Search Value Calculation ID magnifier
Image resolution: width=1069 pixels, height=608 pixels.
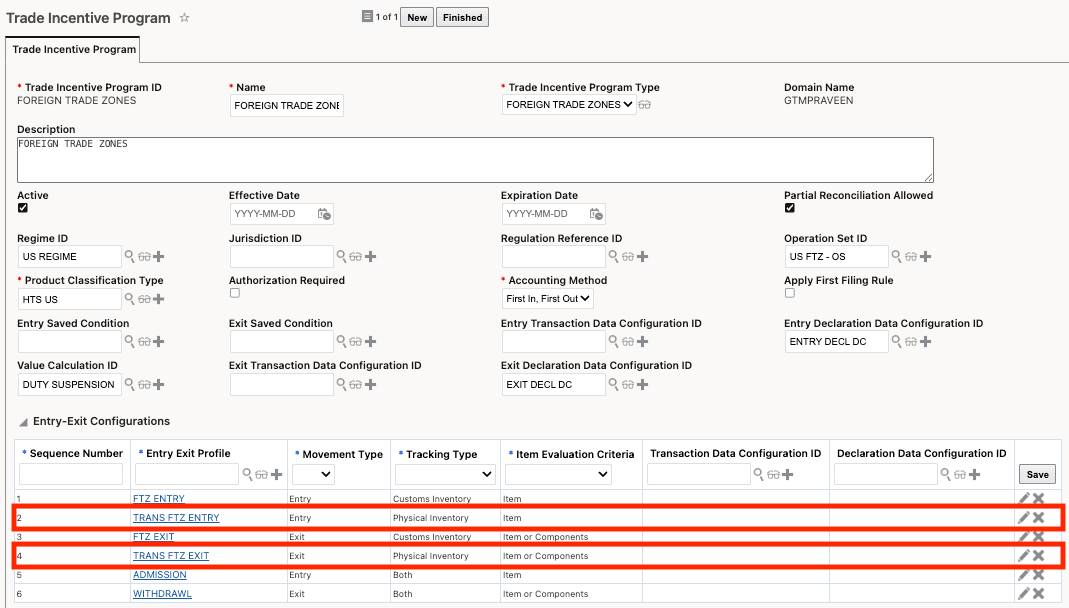(130, 384)
